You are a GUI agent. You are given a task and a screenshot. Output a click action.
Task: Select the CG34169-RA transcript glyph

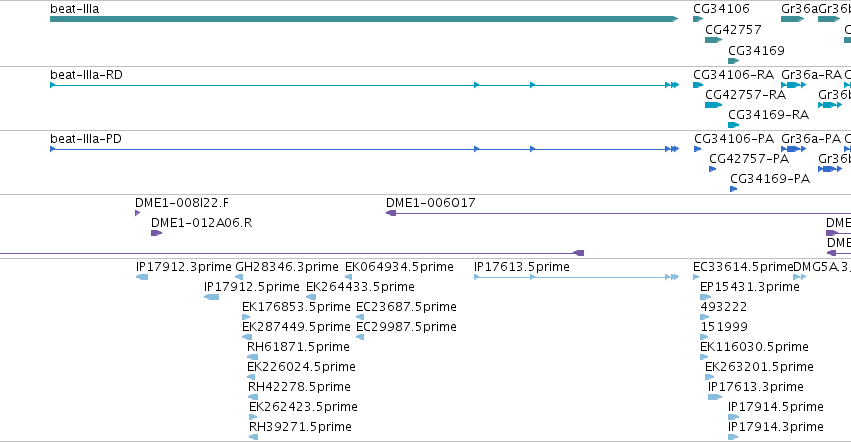point(733,125)
